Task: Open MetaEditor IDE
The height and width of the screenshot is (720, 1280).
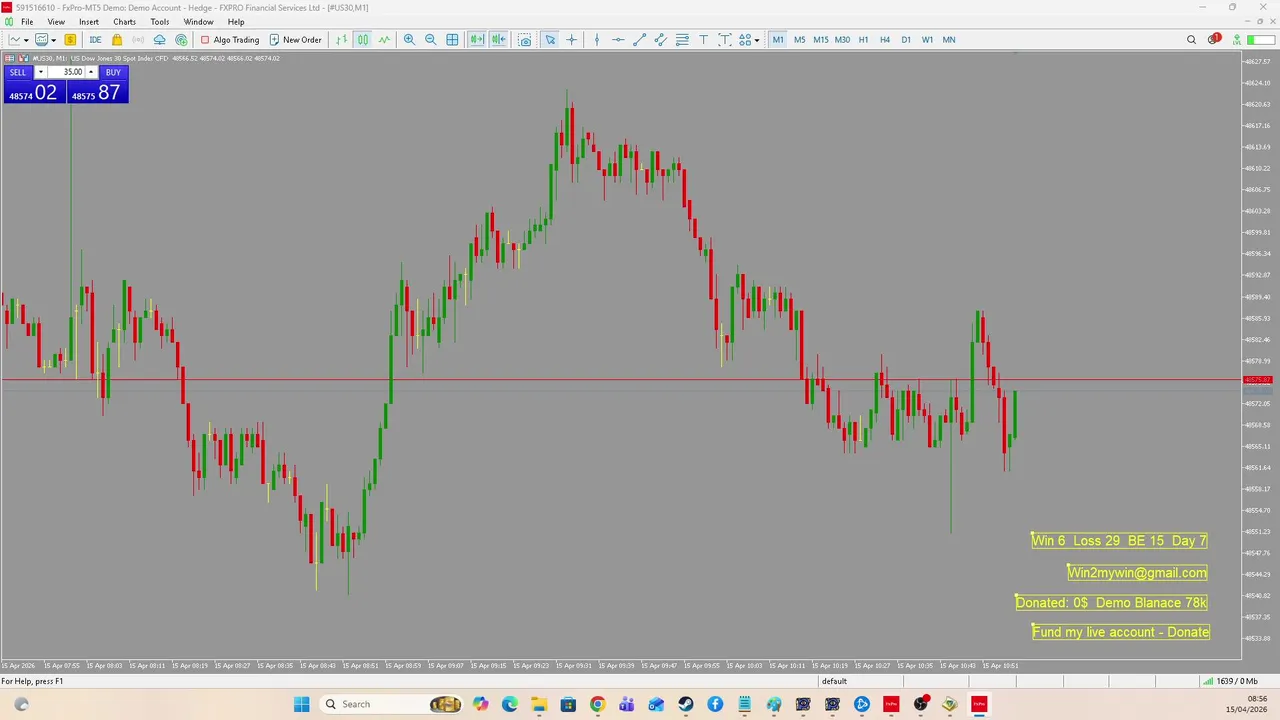Action: click(95, 40)
